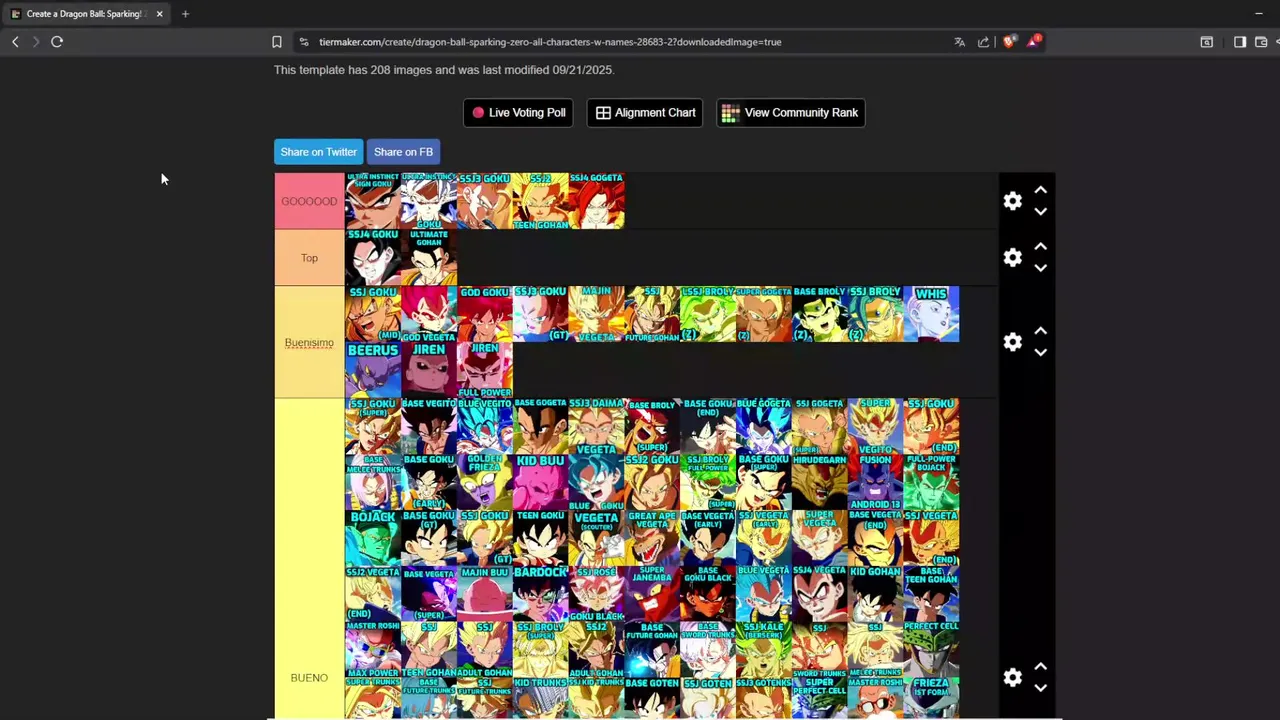
Task: Select the Beerus character thumbnail
Action: click(x=373, y=370)
